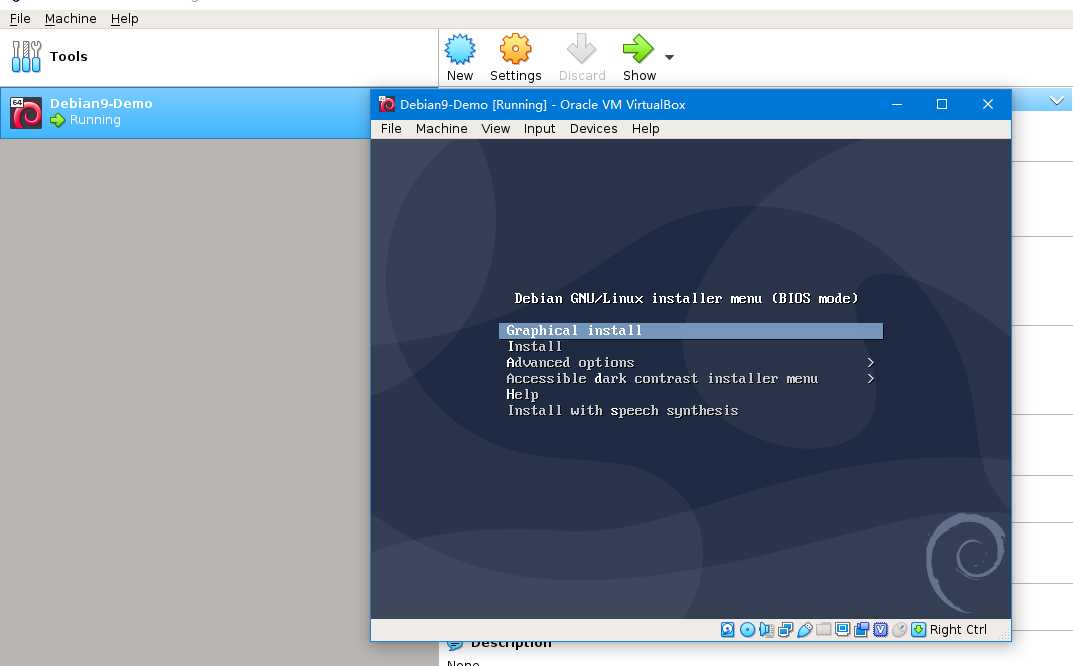
Task: Open the VM window Help menu
Action: 645,129
